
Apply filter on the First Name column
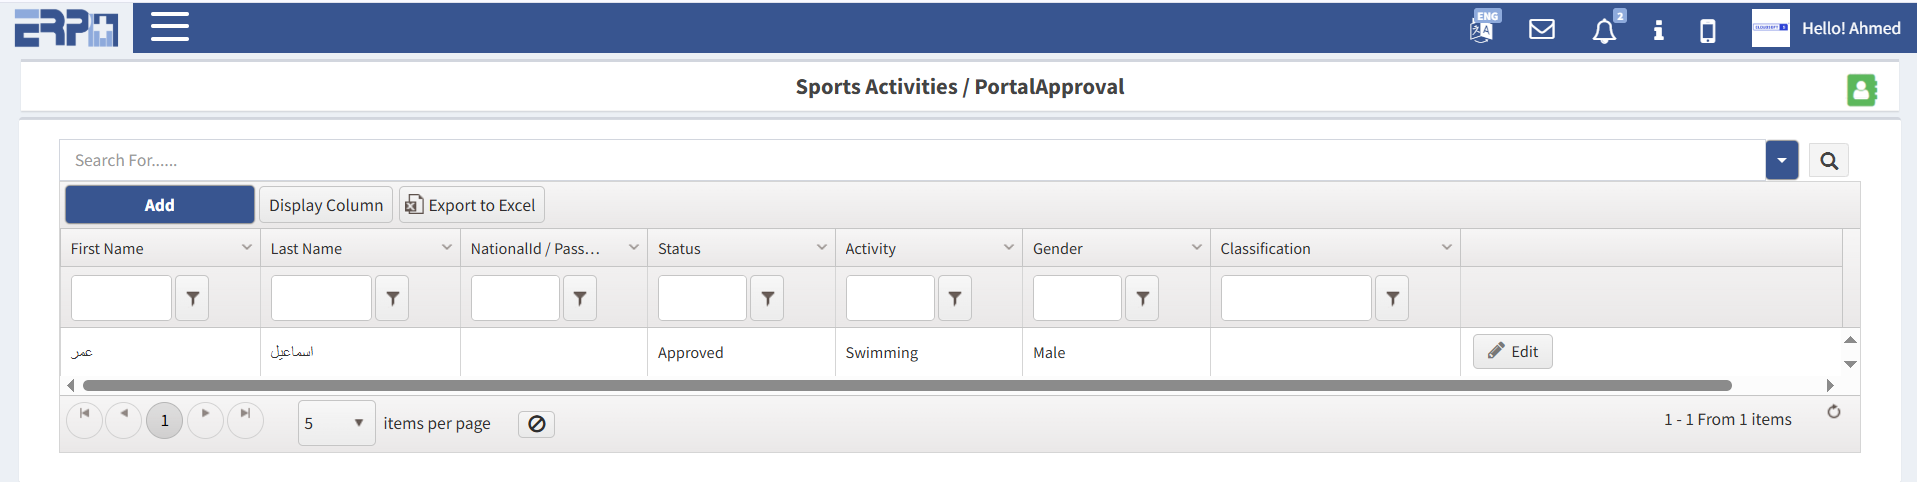pos(192,298)
